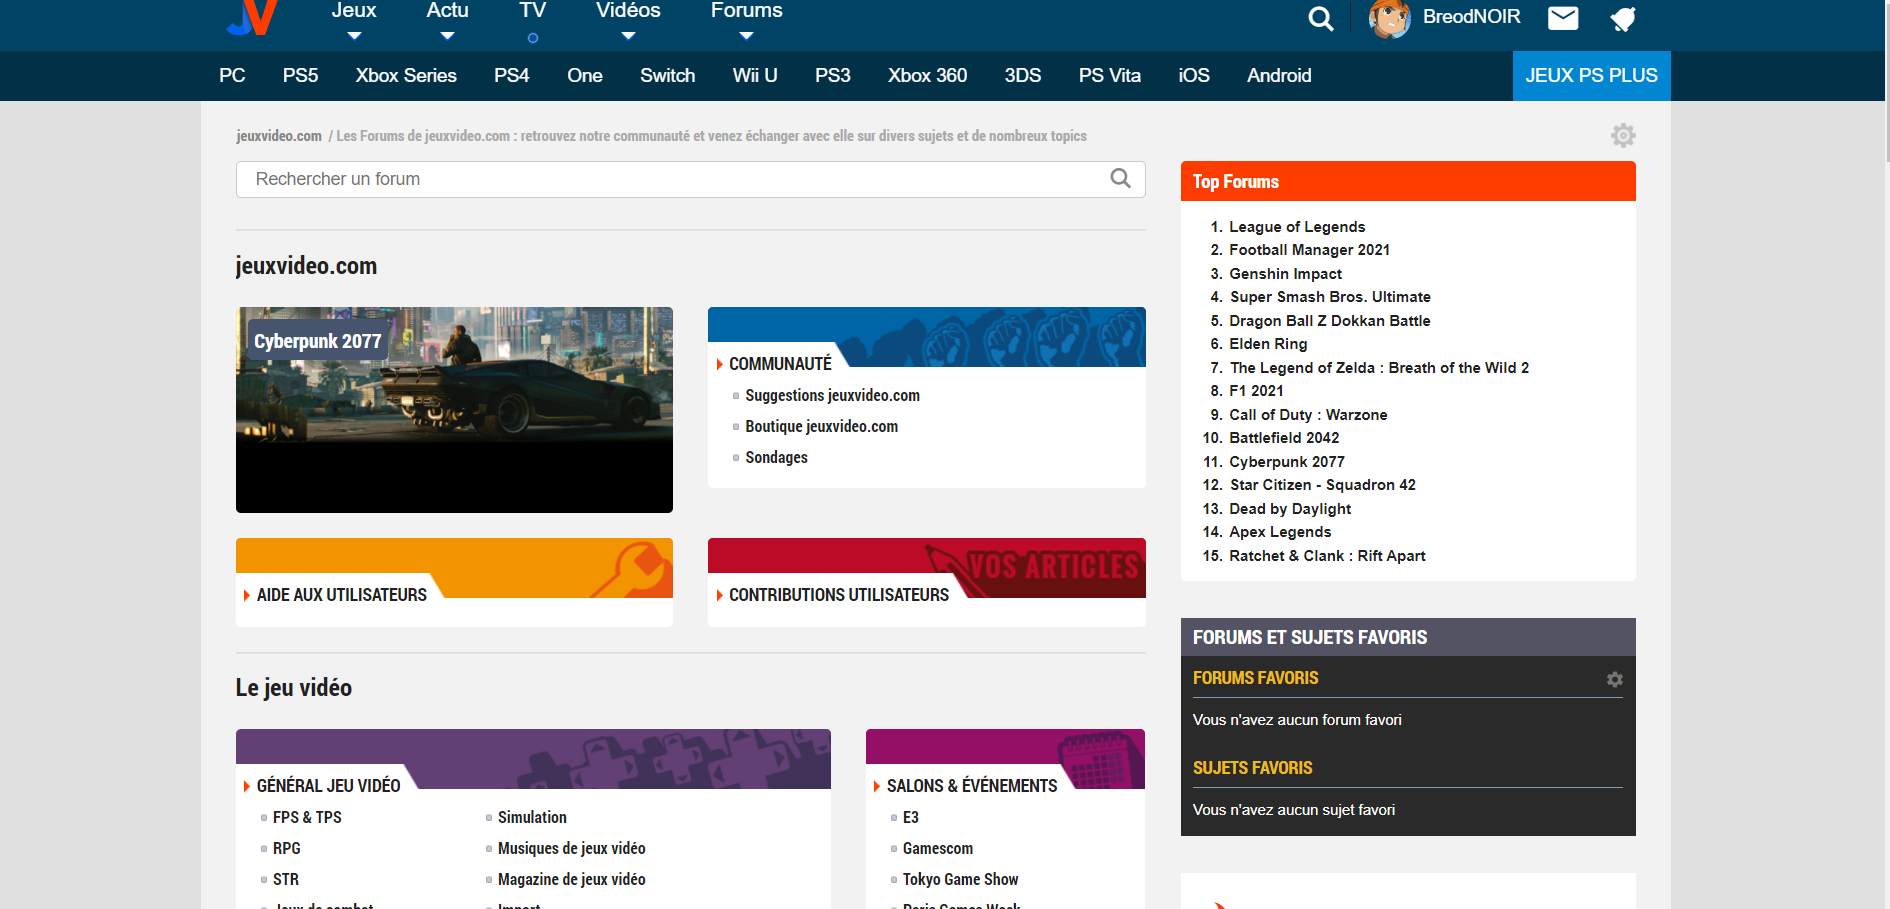Open Football Manager 2021 forum
The image size is (1890, 909).
(x=1309, y=250)
